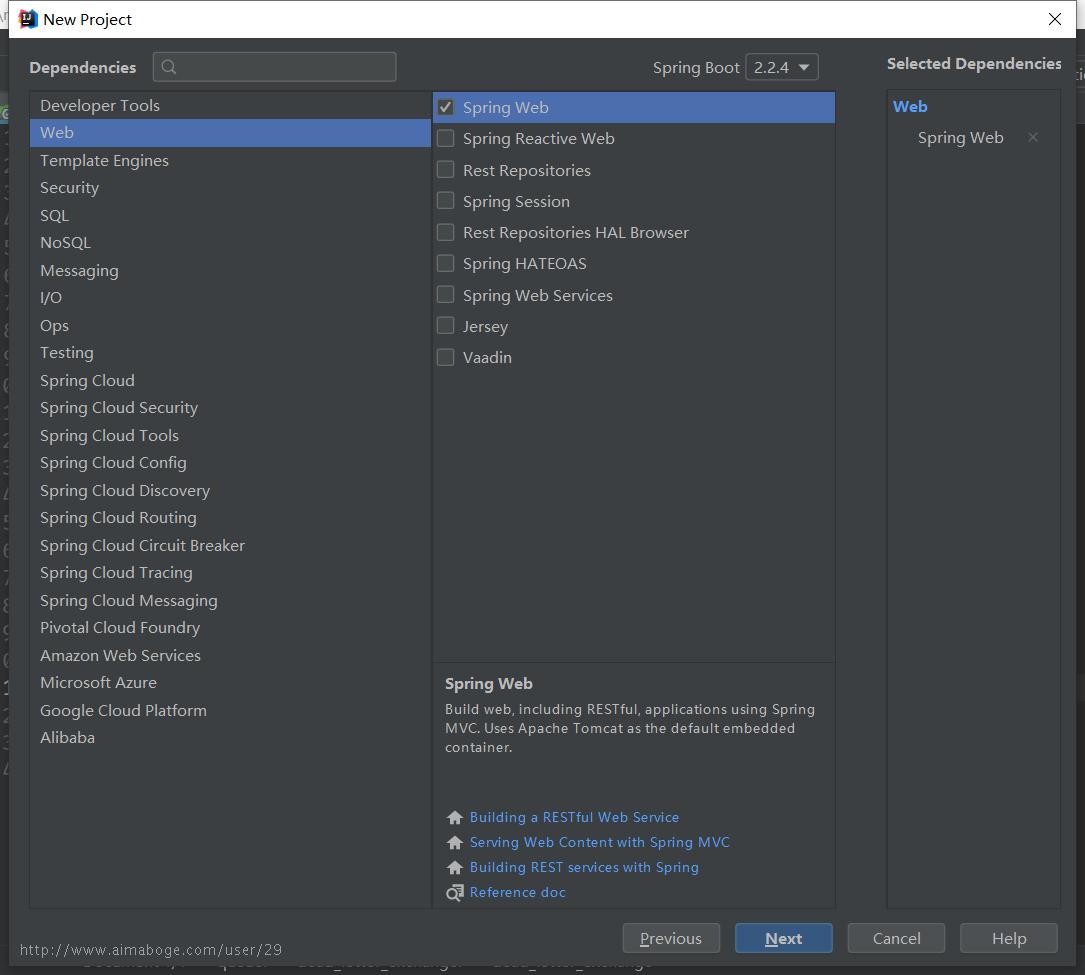Open Spring Cloud Tools category
Screen dimensions: 1085x975
pyautogui.click(x=230, y=435)
